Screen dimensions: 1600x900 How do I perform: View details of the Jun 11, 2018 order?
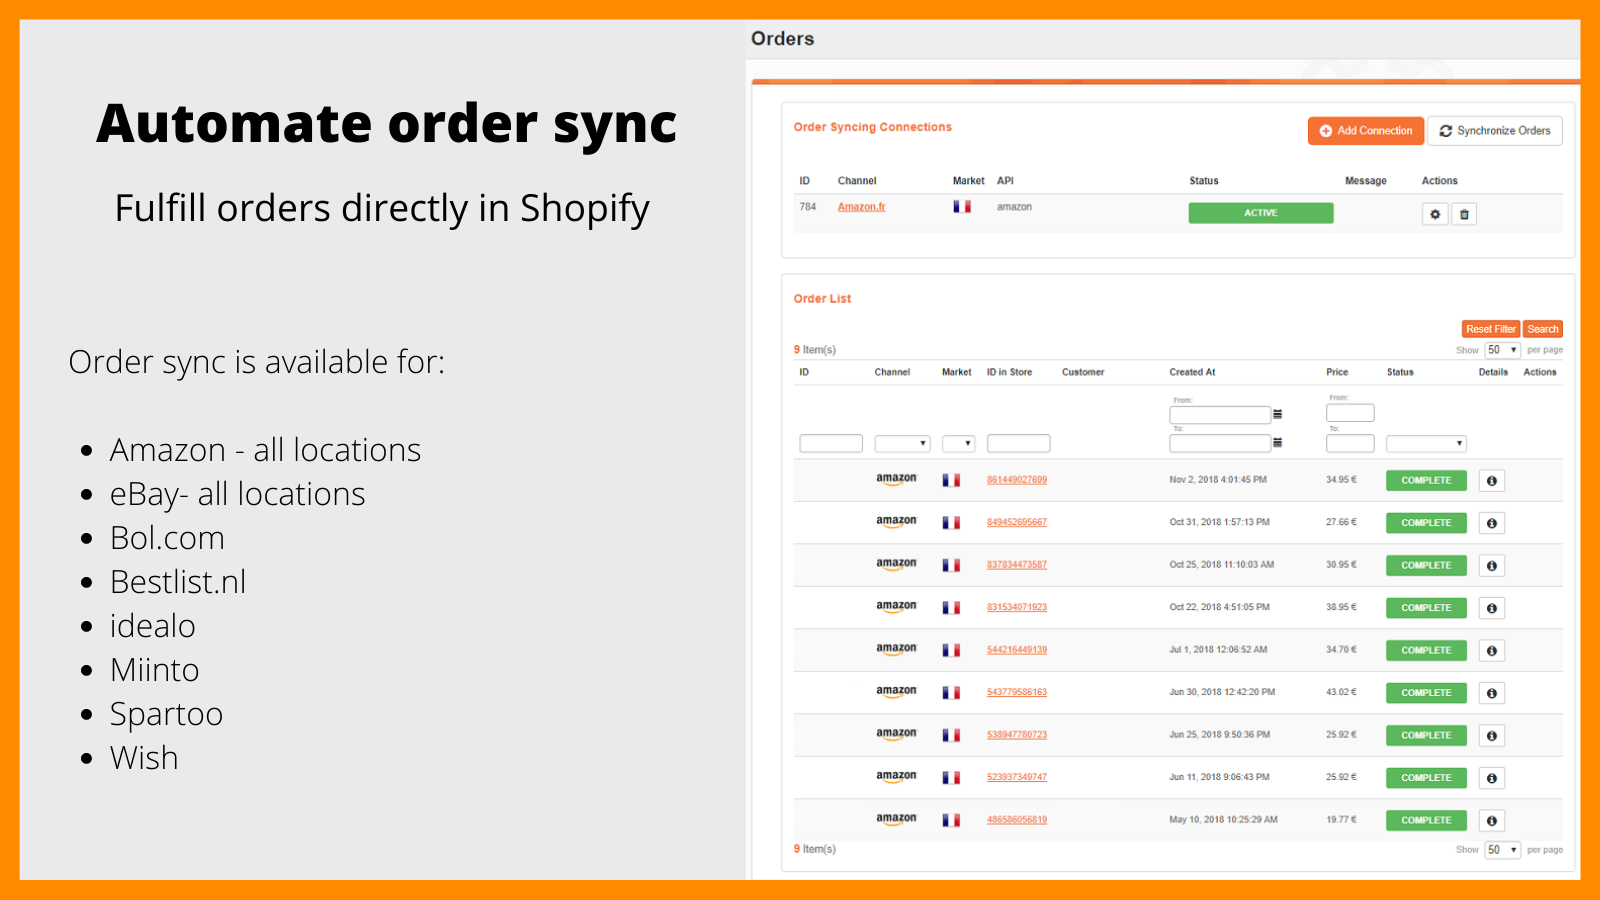1492,778
